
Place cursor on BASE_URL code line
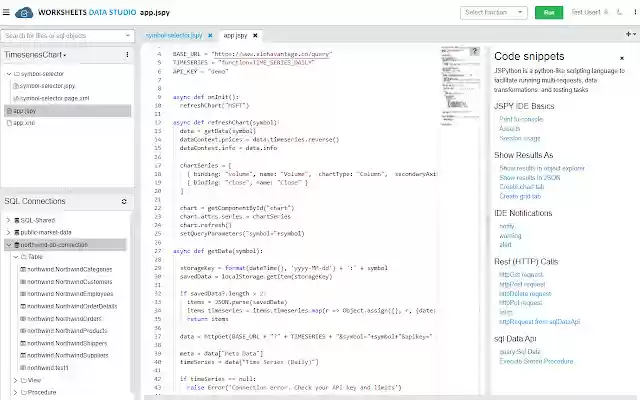252,54
